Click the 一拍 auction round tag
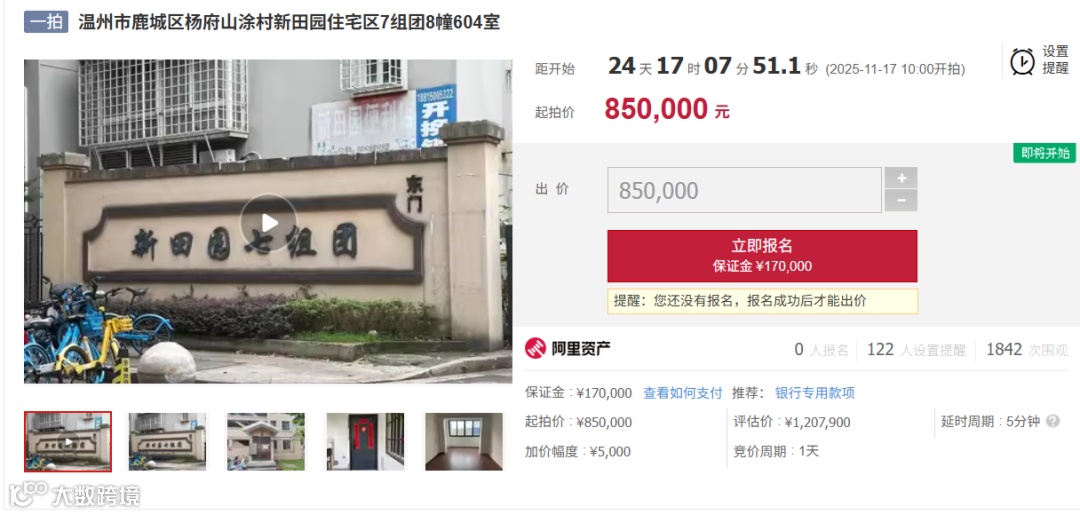1080x515 pixels. [46, 22]
